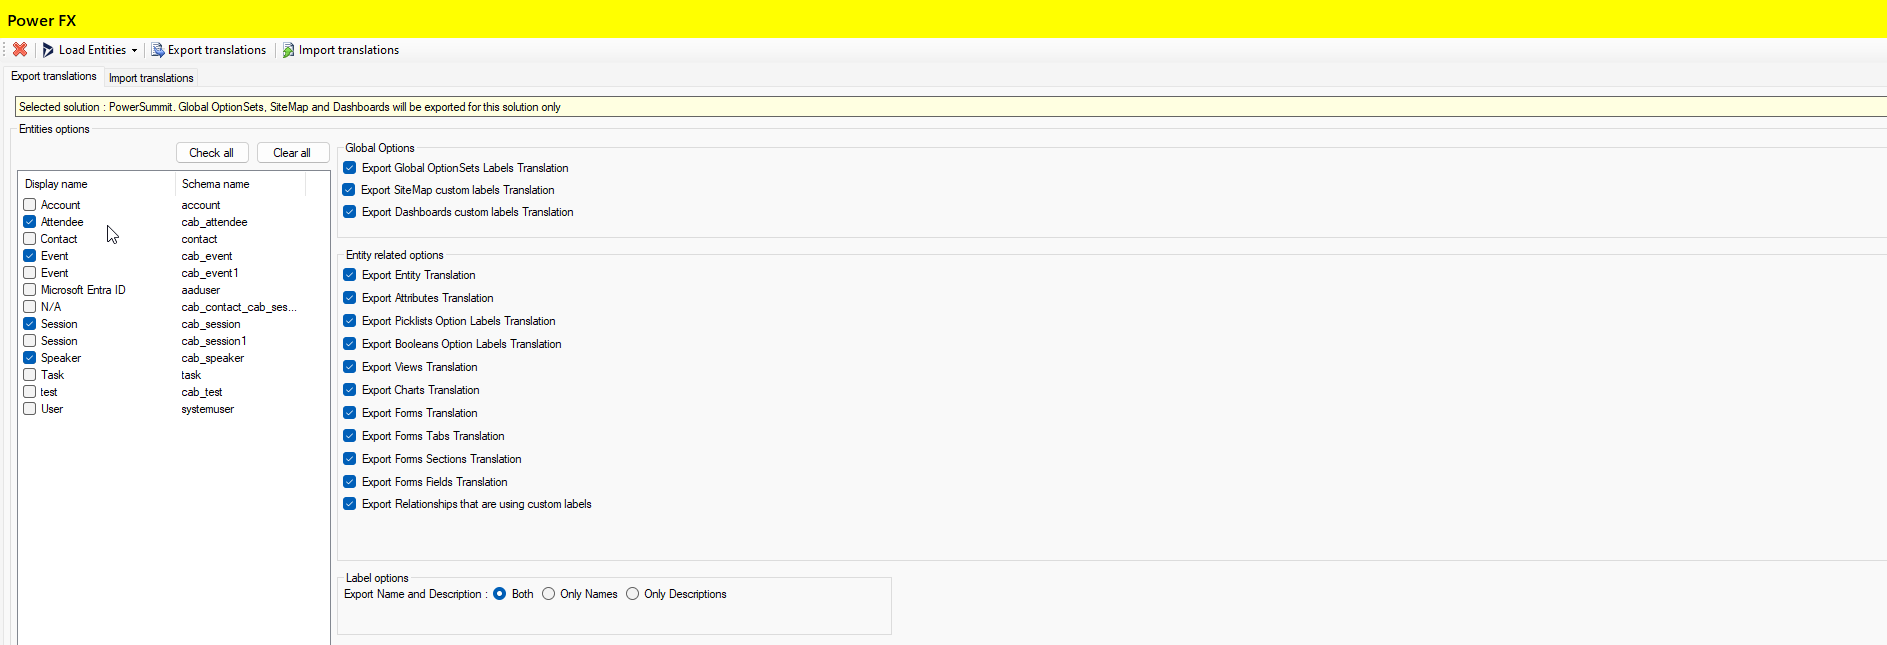The image size is (1887, 645).
Task: Tick the Session checkbox for cab_session1
Action: click(30, 341)
